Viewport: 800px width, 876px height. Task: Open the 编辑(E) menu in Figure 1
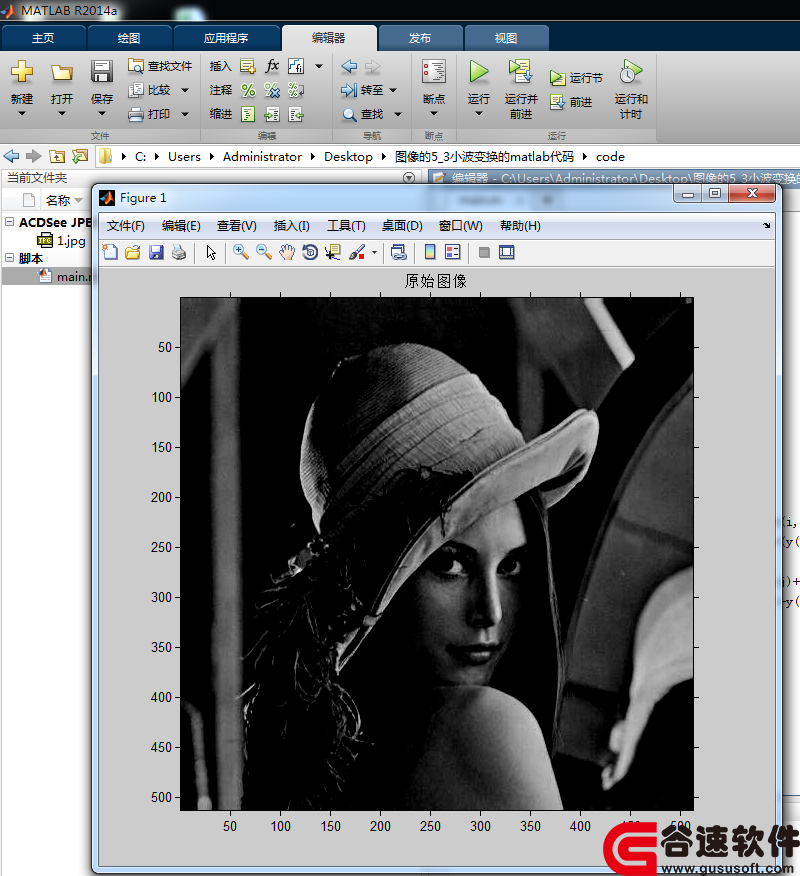pos(181,226)
